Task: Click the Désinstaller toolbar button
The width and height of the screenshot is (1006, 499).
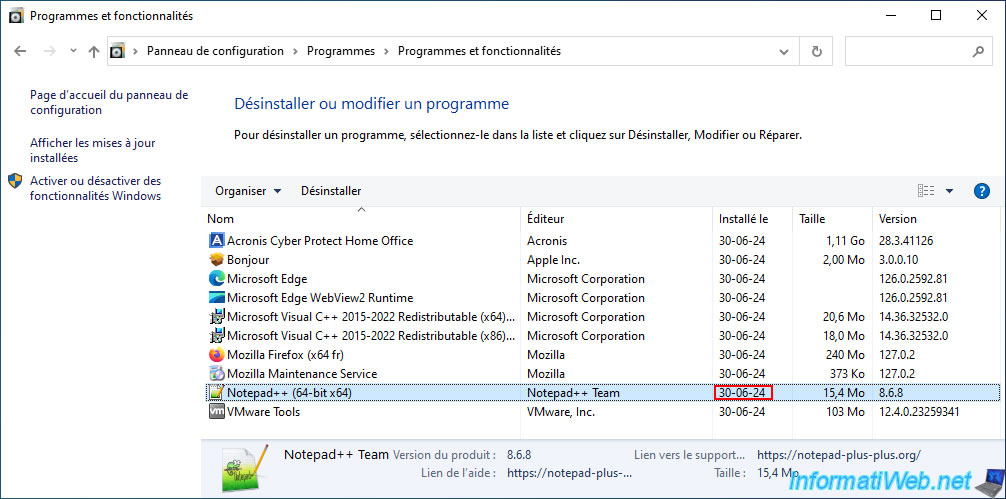Action: tap(331, 190)
